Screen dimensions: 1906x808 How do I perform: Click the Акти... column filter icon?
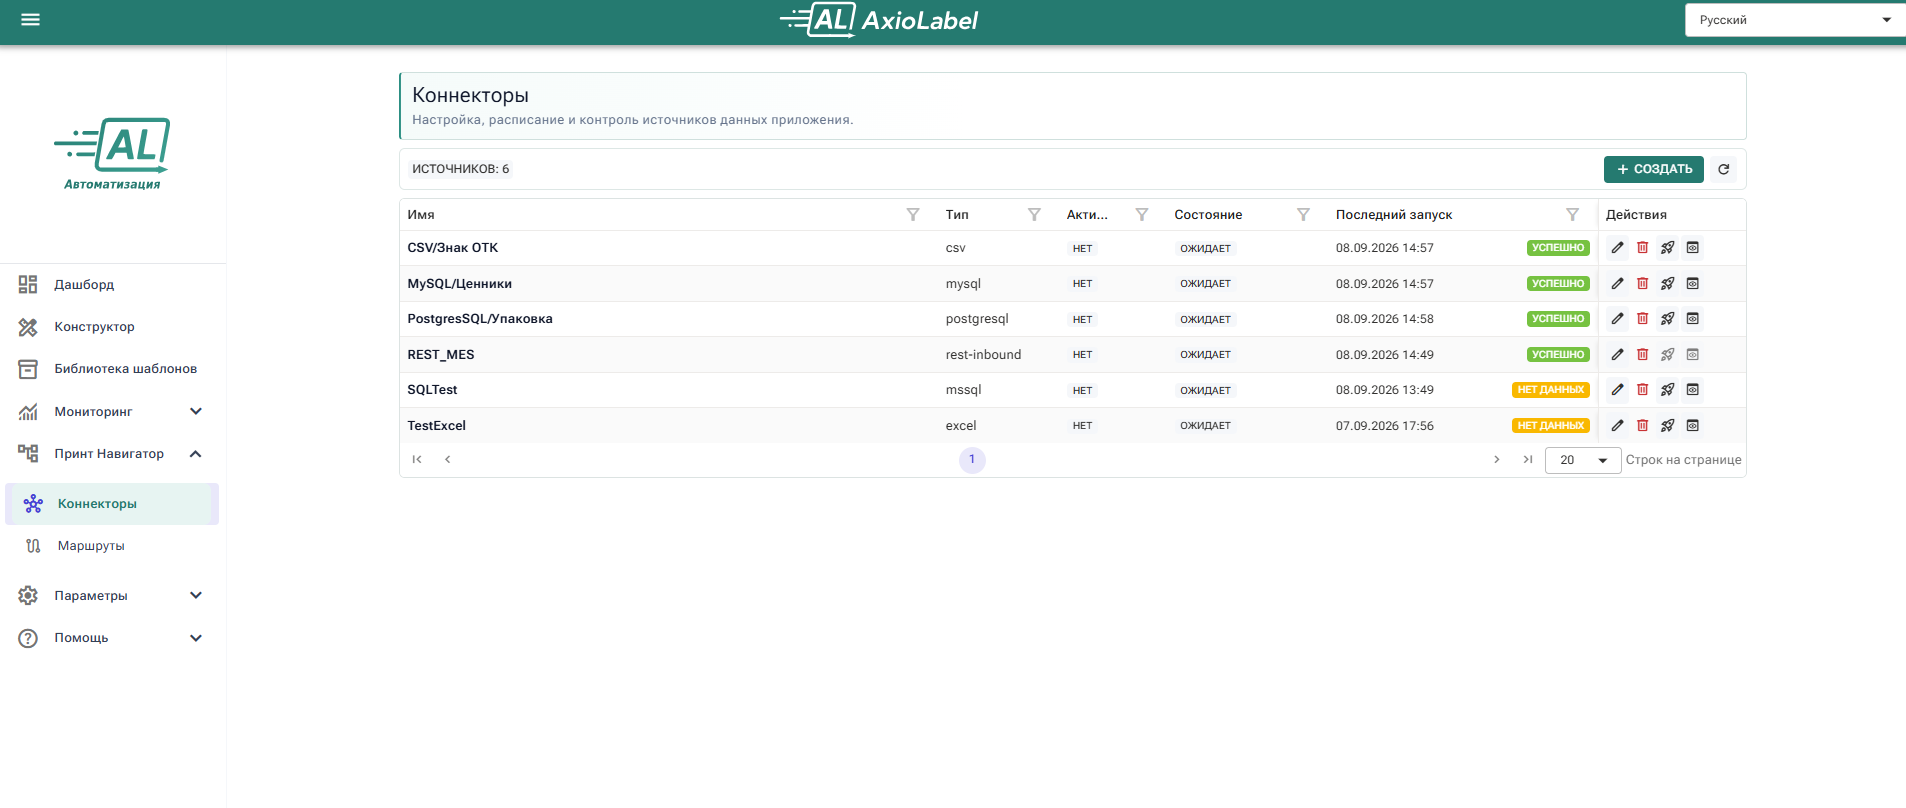coord(1141,215)
